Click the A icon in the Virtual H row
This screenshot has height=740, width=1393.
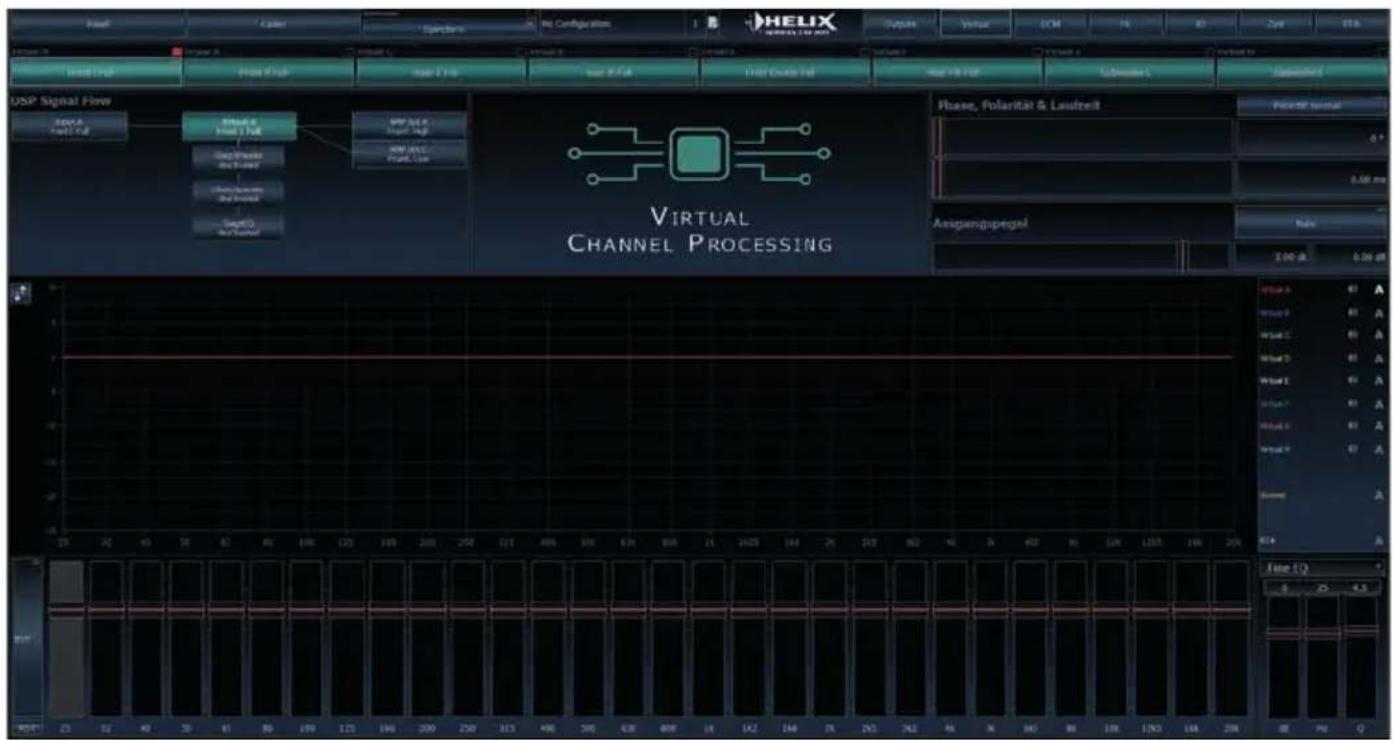(1379, 449)
